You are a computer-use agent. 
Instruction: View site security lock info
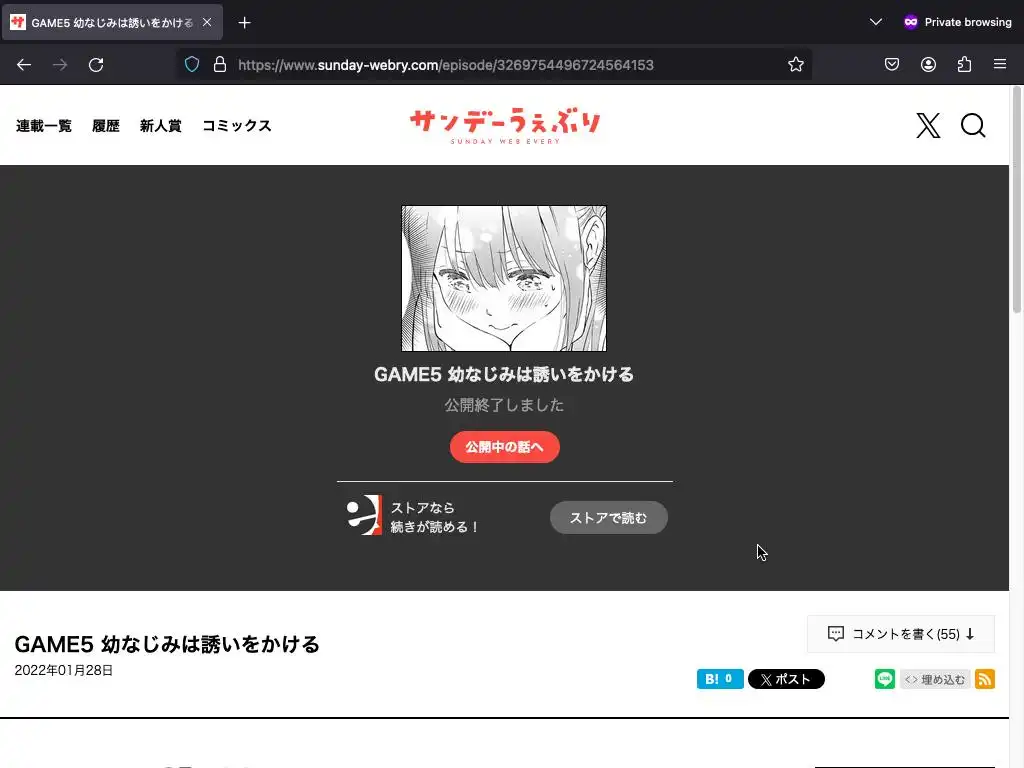(220, 65)
